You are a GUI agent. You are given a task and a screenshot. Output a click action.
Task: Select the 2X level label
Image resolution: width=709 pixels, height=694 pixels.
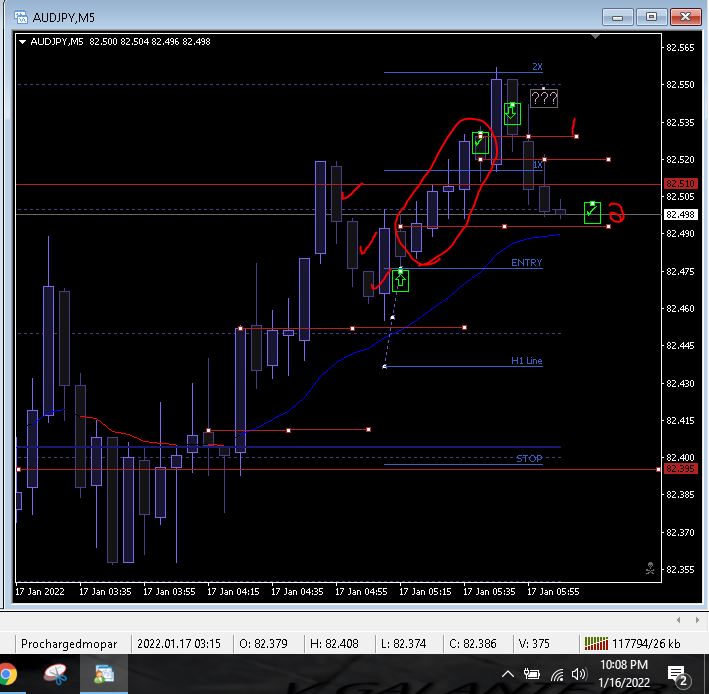[537, 66]
